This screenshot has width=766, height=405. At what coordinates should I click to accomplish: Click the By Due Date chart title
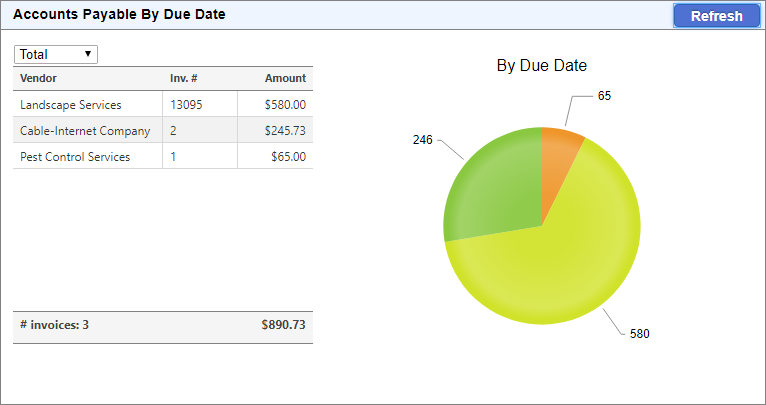tap(541, 66)
